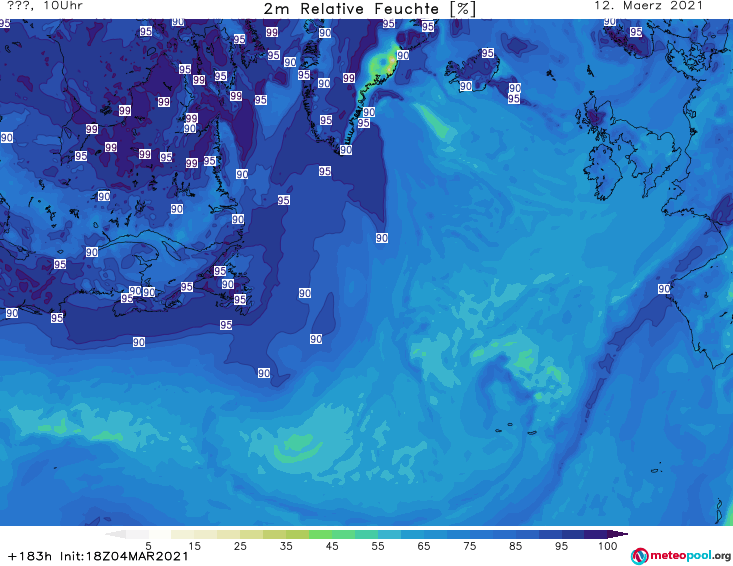Click the legend tick label "45"
This screenshot has width=733, height=566.
(x=332, y=546)
